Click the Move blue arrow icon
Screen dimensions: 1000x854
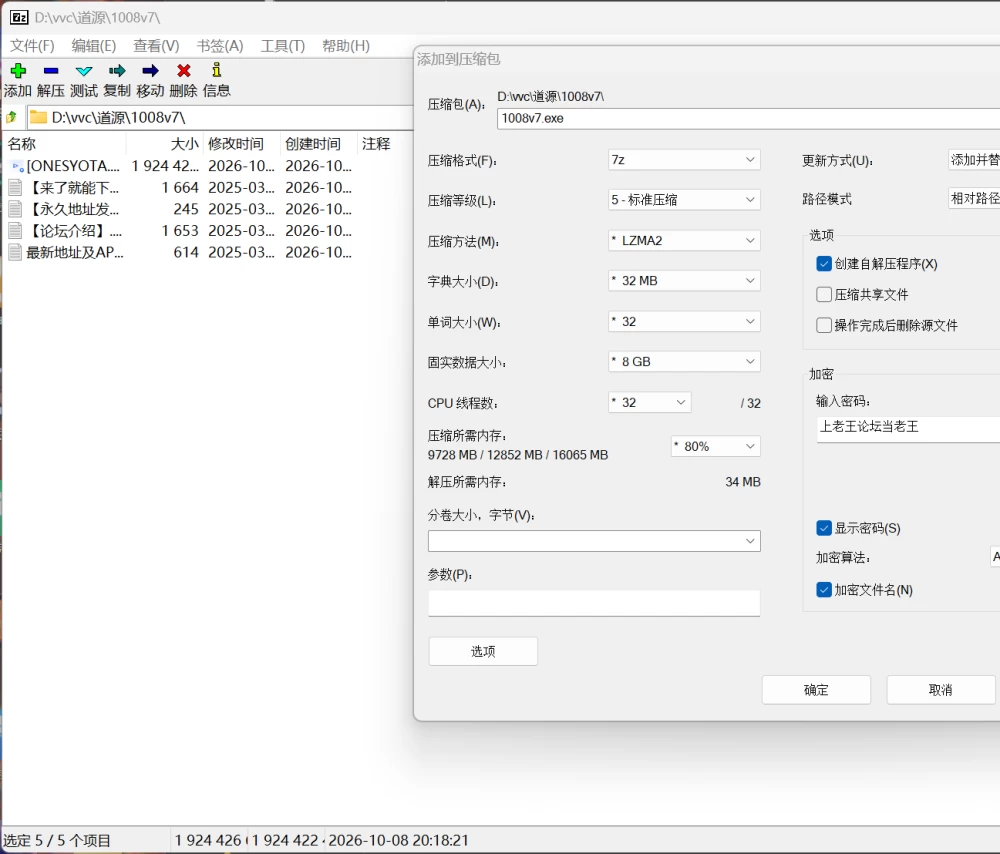pyautogui.click(x=151, y=71)
